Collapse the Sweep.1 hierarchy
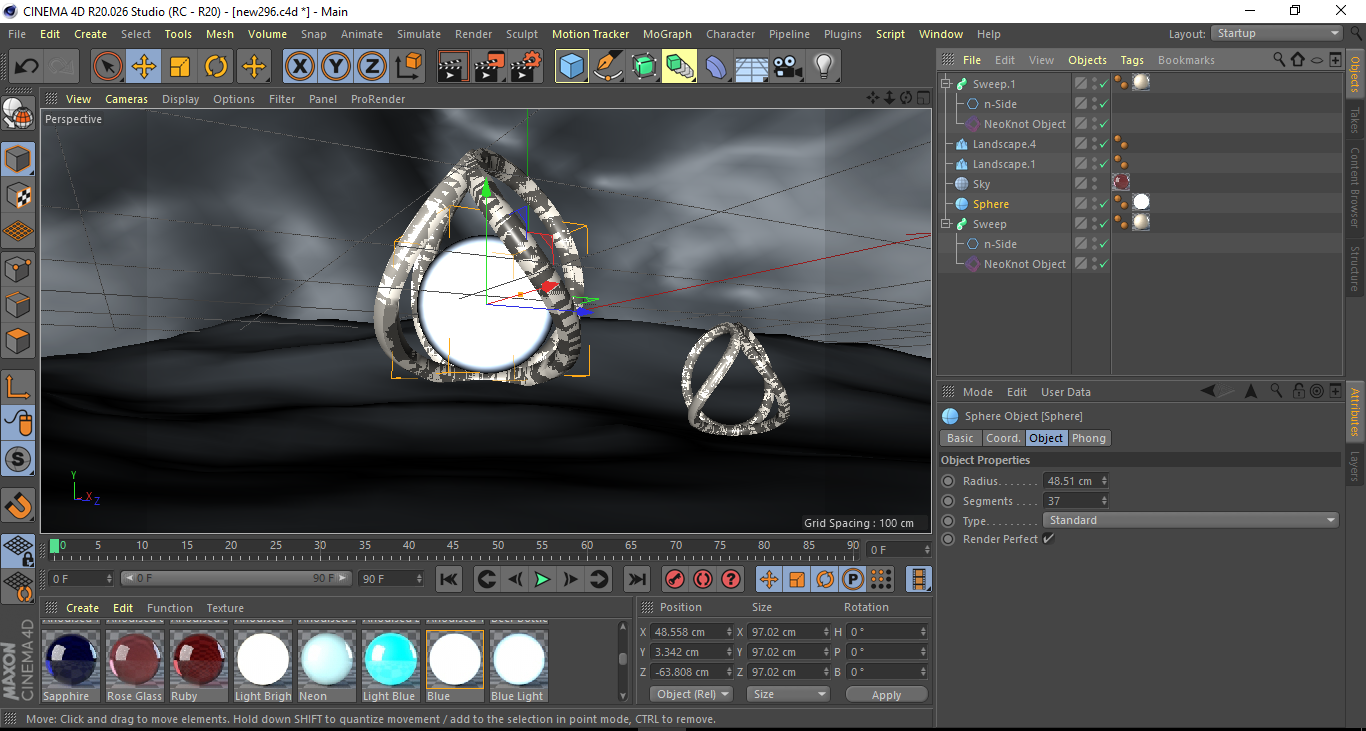Viewport: 1366px width, 731px height. pos(946,84)
